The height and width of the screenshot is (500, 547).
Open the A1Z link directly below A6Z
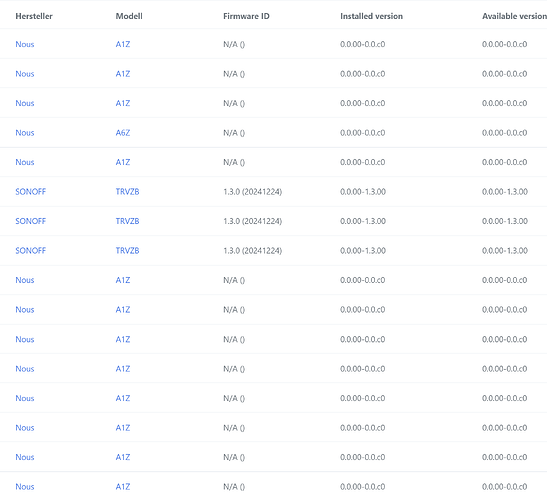tap(123, 162)
